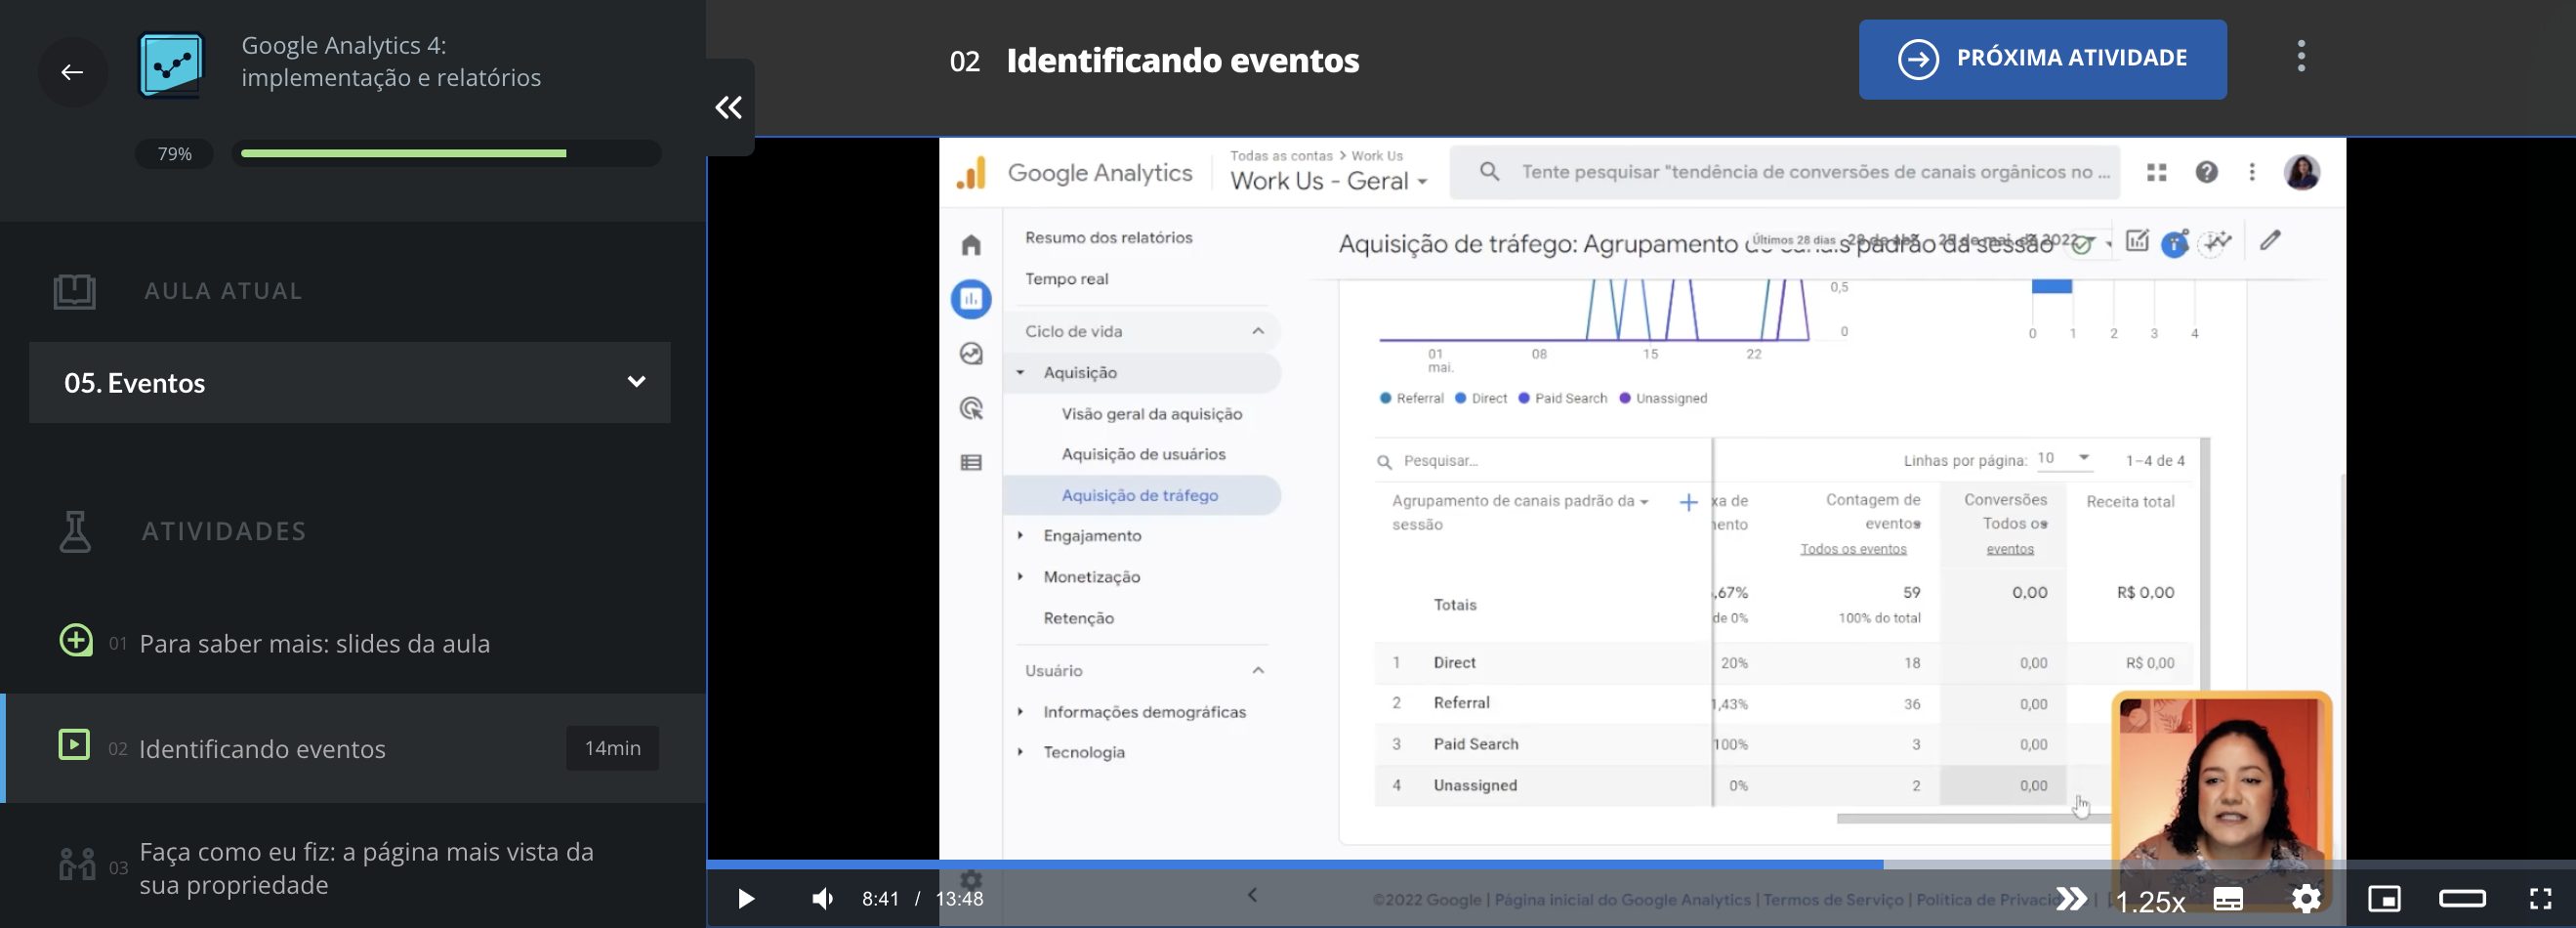Open Tempo real report

[x=1066, y=279]
